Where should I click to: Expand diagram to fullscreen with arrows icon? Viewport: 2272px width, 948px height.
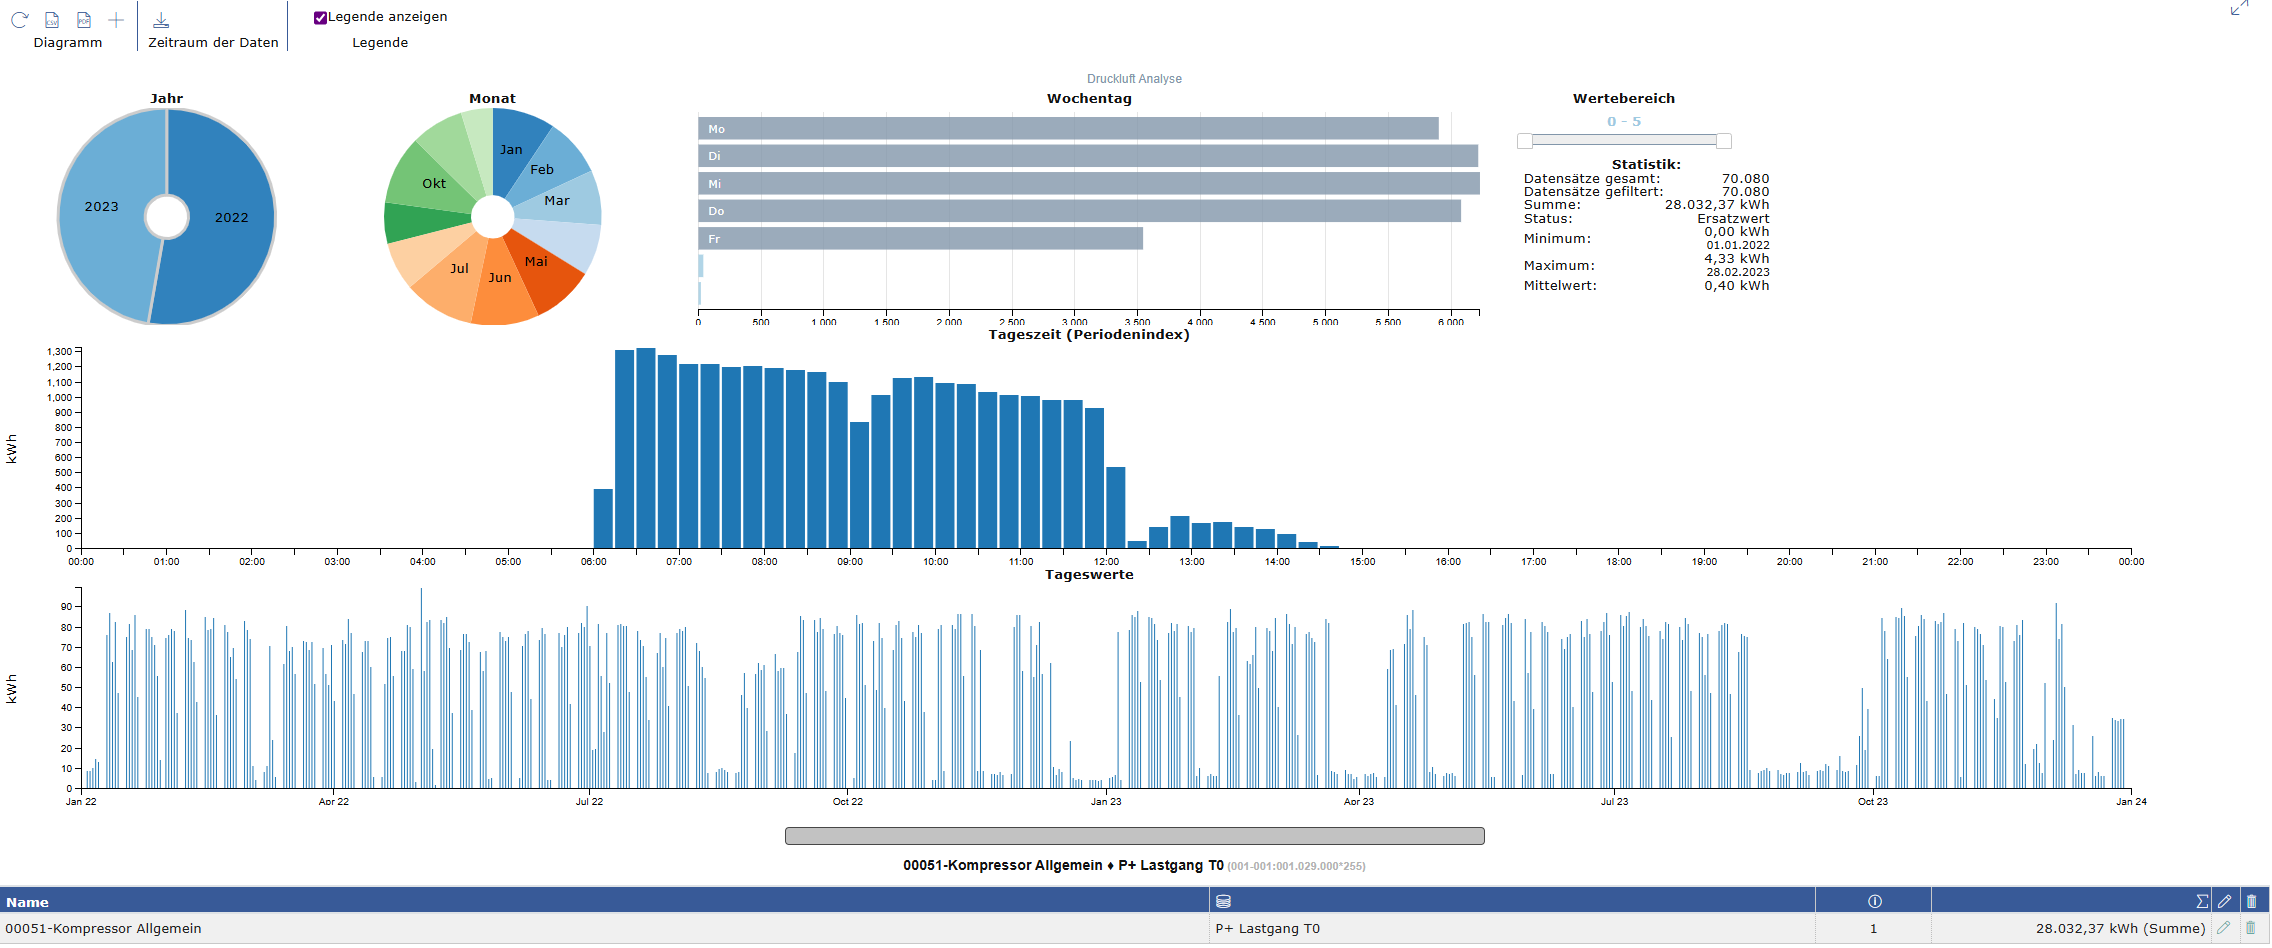tap(2239, 9)
